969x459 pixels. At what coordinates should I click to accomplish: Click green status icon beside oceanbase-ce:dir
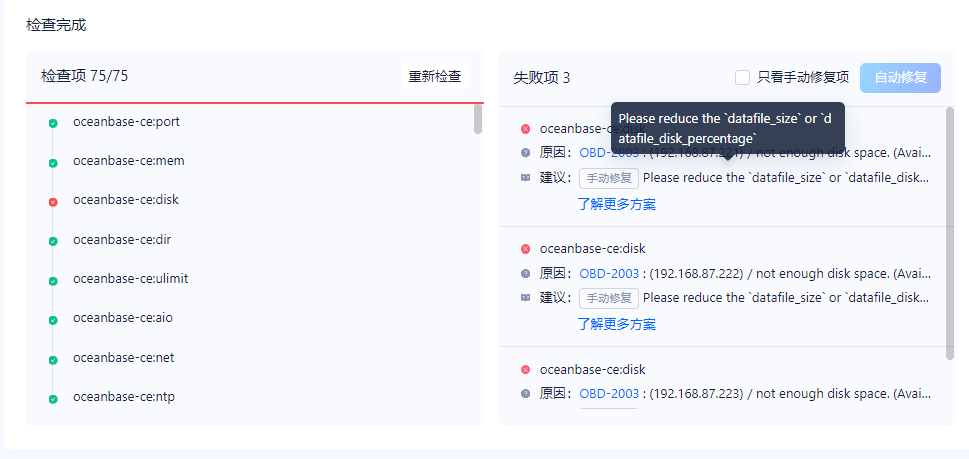click(53, 242)
